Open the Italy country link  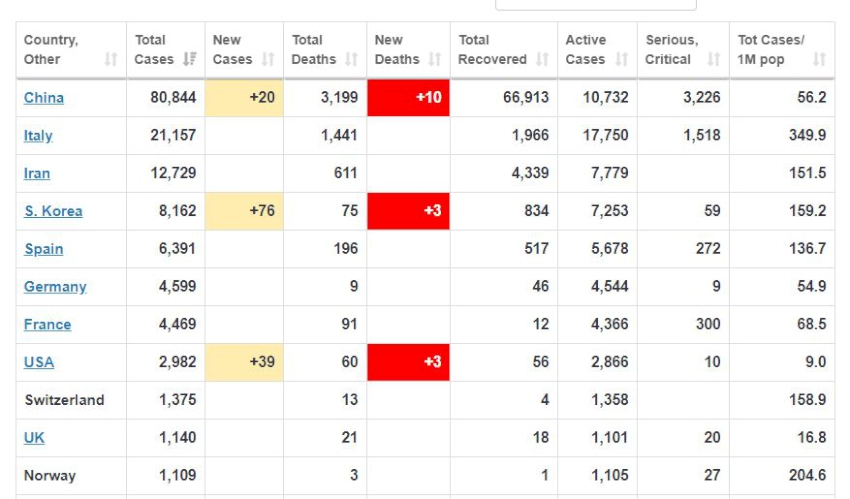(x=38, y=136)
